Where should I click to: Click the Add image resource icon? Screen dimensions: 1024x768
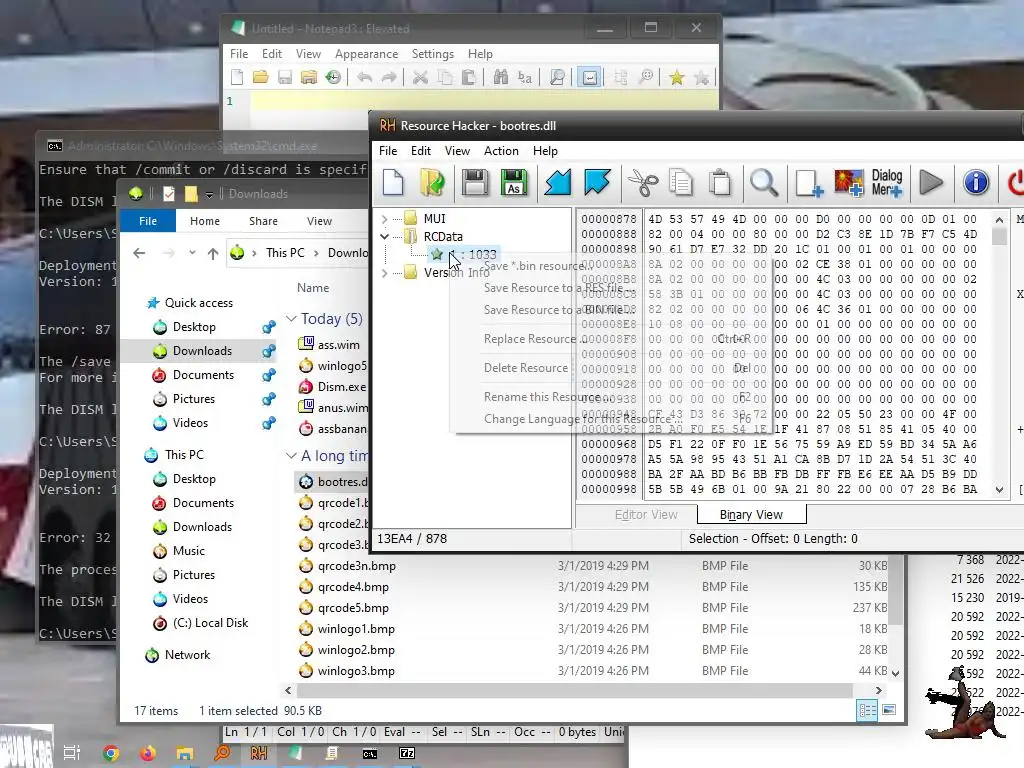[x=848, y=182]
